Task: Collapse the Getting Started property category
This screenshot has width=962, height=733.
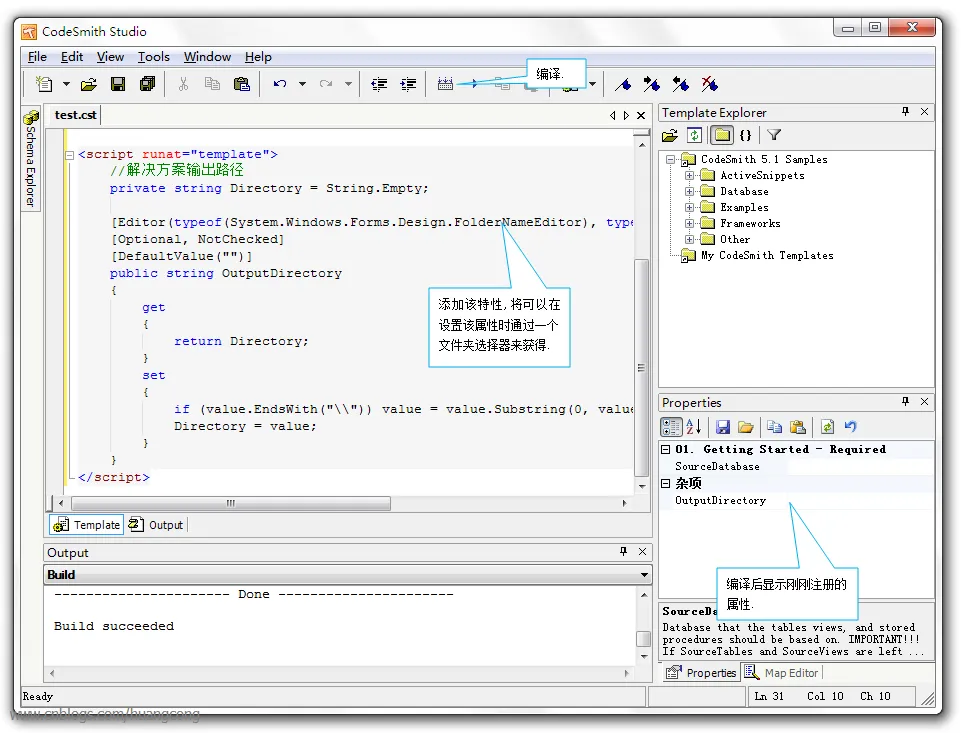Action: pyautogui.click(x=667, y=450)
